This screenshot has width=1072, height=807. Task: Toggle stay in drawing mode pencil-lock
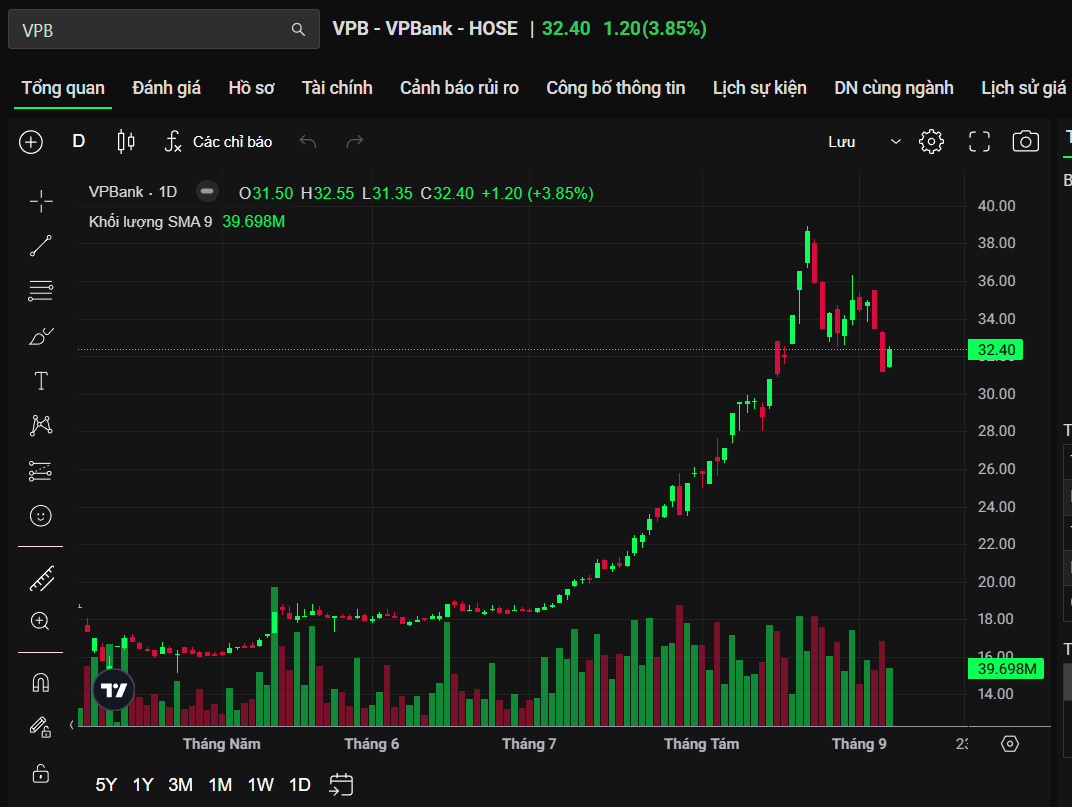[x=40, y=727]
